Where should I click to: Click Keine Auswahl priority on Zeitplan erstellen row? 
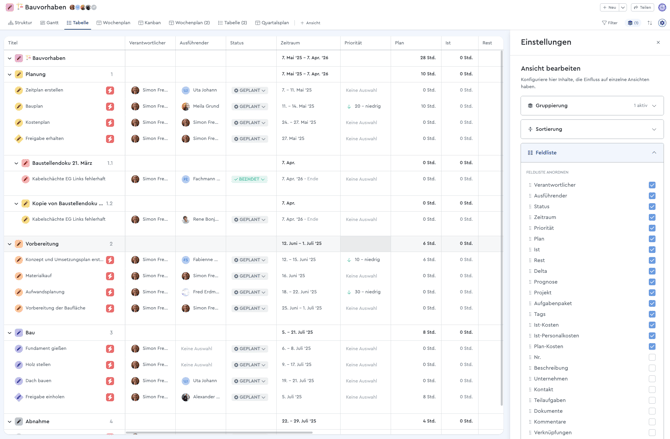tap(361, 90)
